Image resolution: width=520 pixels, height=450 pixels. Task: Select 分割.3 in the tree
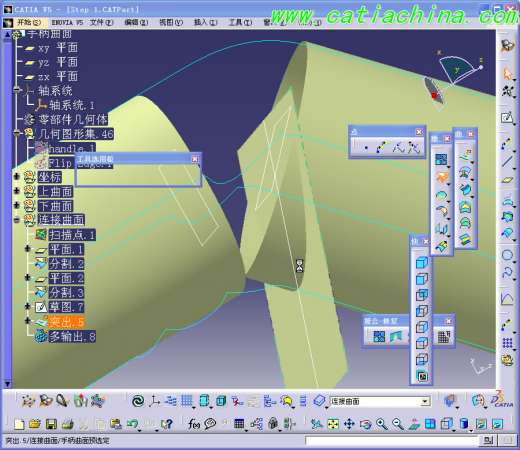[x=66, y=292]
